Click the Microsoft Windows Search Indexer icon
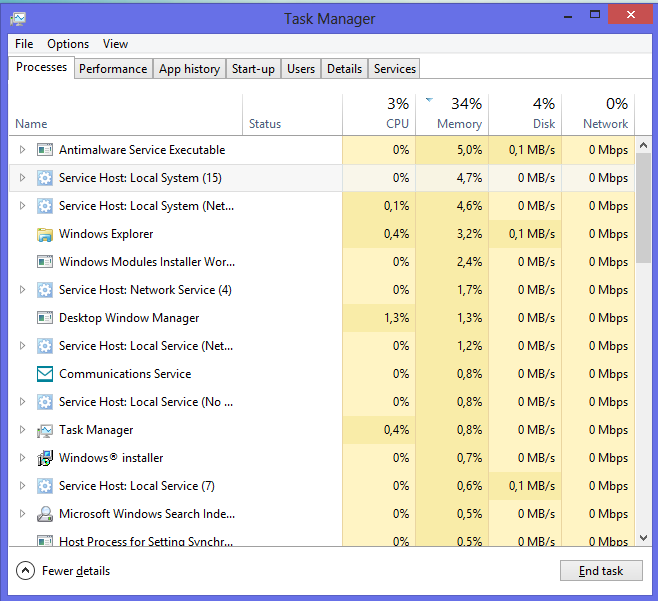The width and height of the screenshot is (658, 601). [x=44, y=514]
